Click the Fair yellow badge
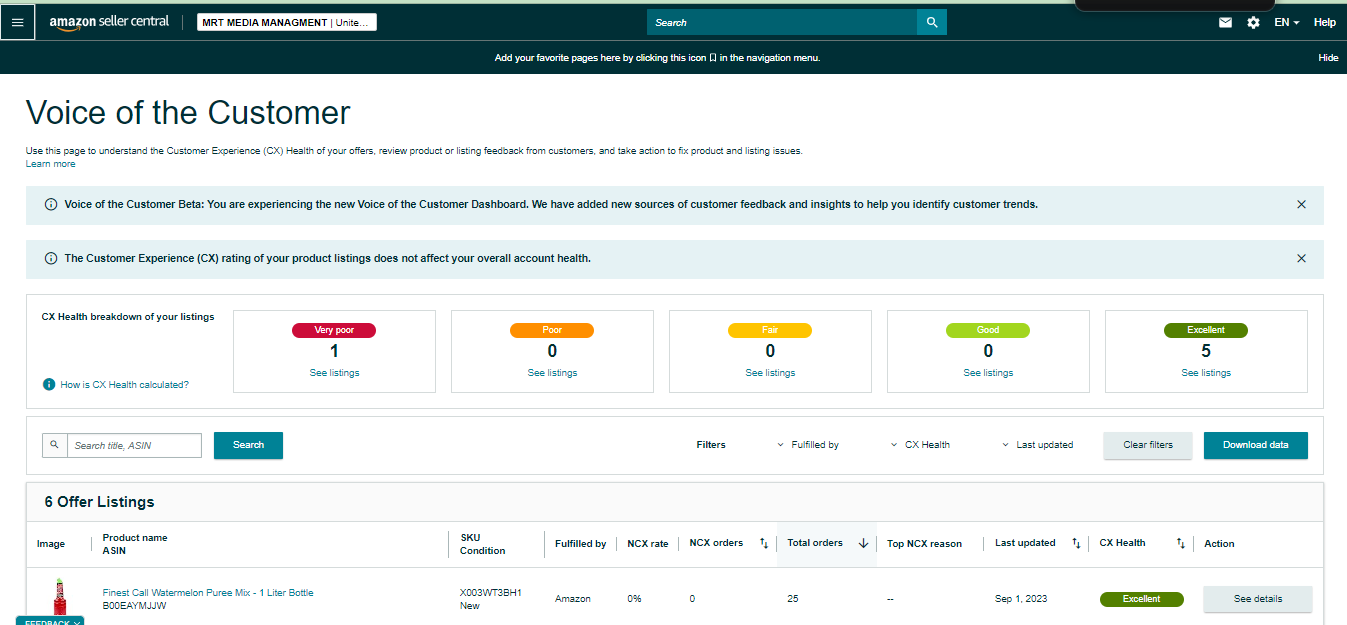The width and height of the screenshot is (1347, 625). (x=770, y=330)
